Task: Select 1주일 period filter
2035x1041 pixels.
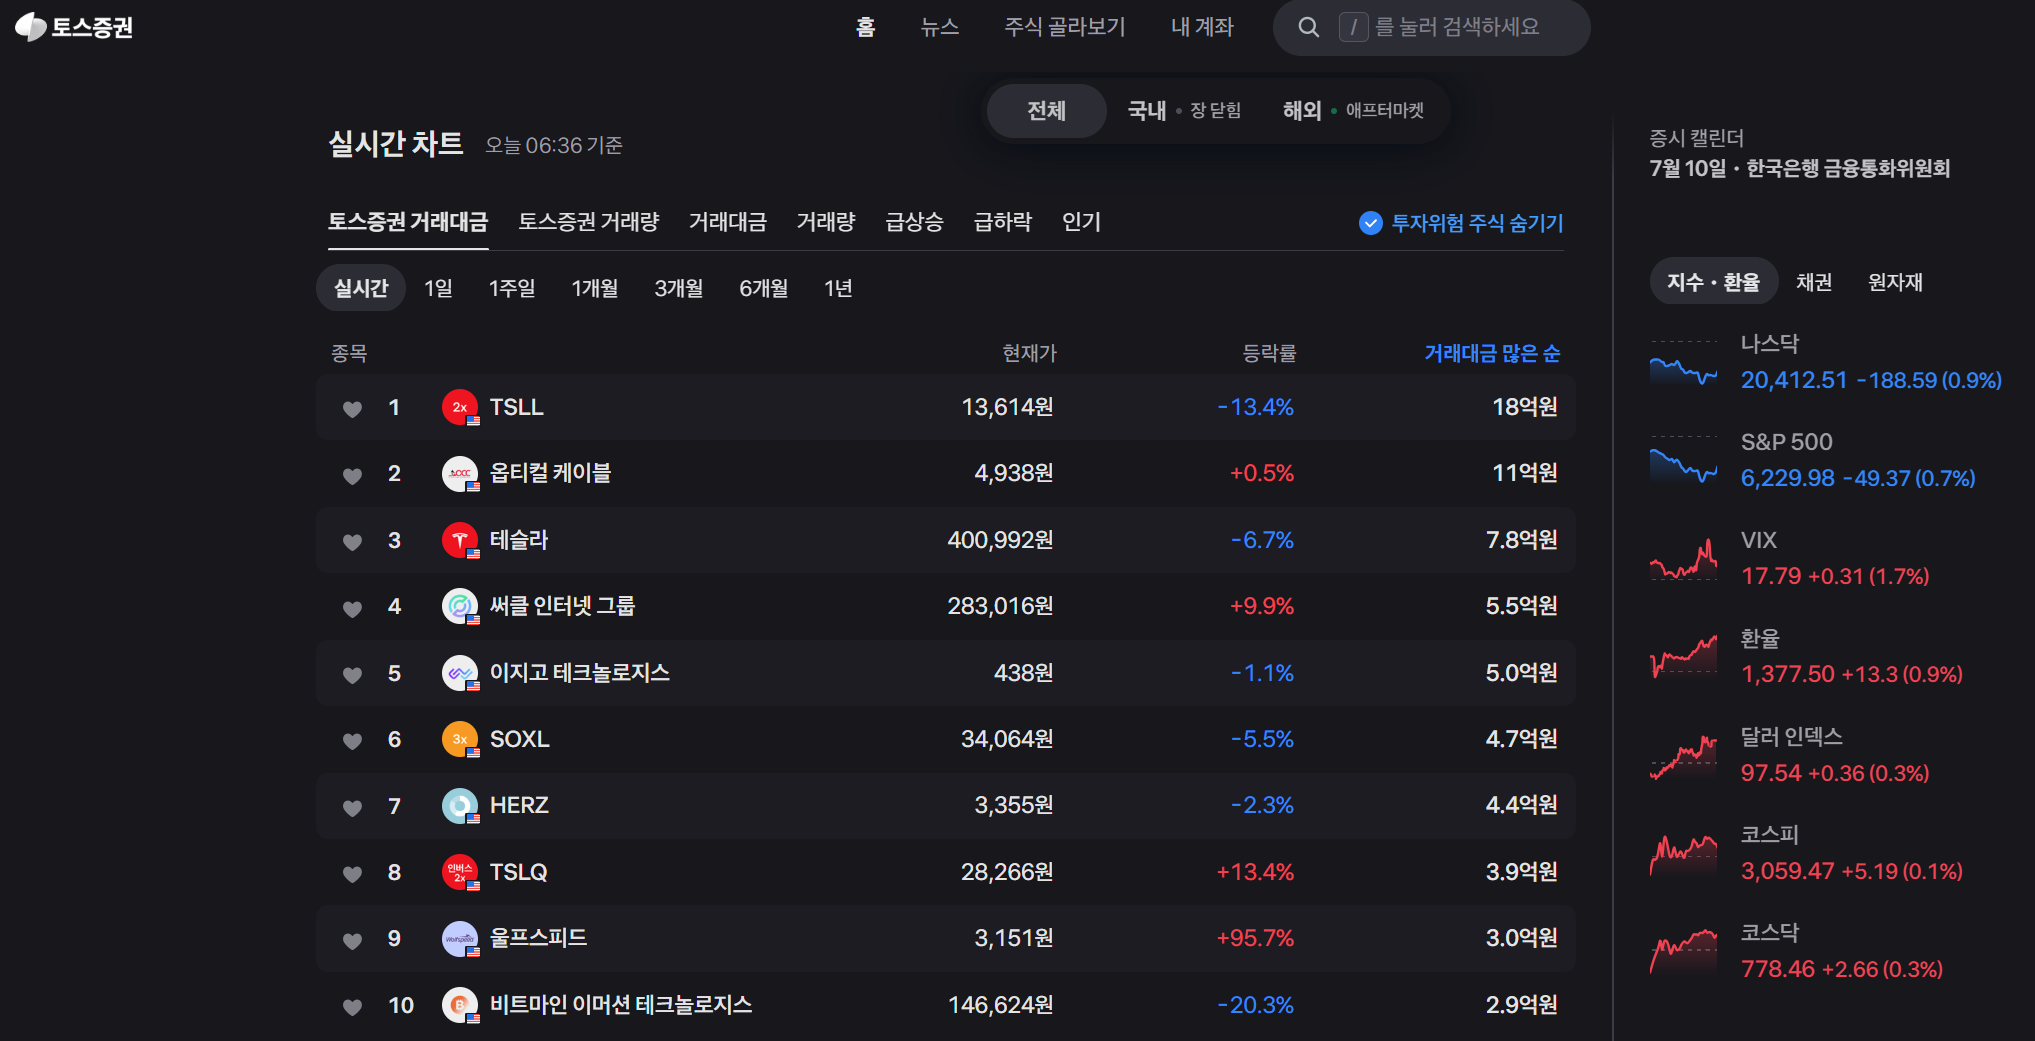Action: [512, 288]
